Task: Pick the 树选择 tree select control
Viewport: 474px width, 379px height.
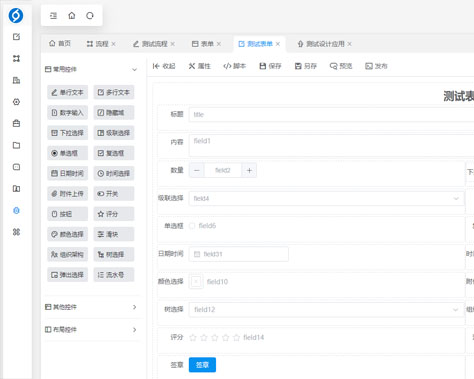Action: click(x=114, y=255)
